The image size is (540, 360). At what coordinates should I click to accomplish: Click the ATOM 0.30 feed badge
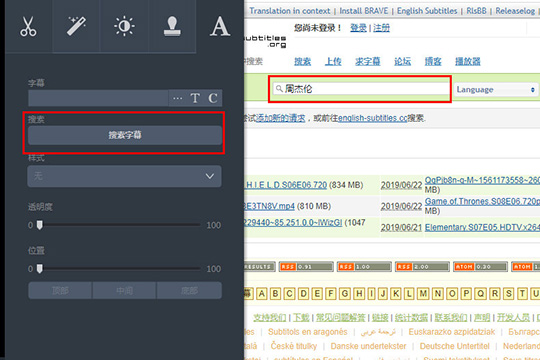click(x=480, y=267)
